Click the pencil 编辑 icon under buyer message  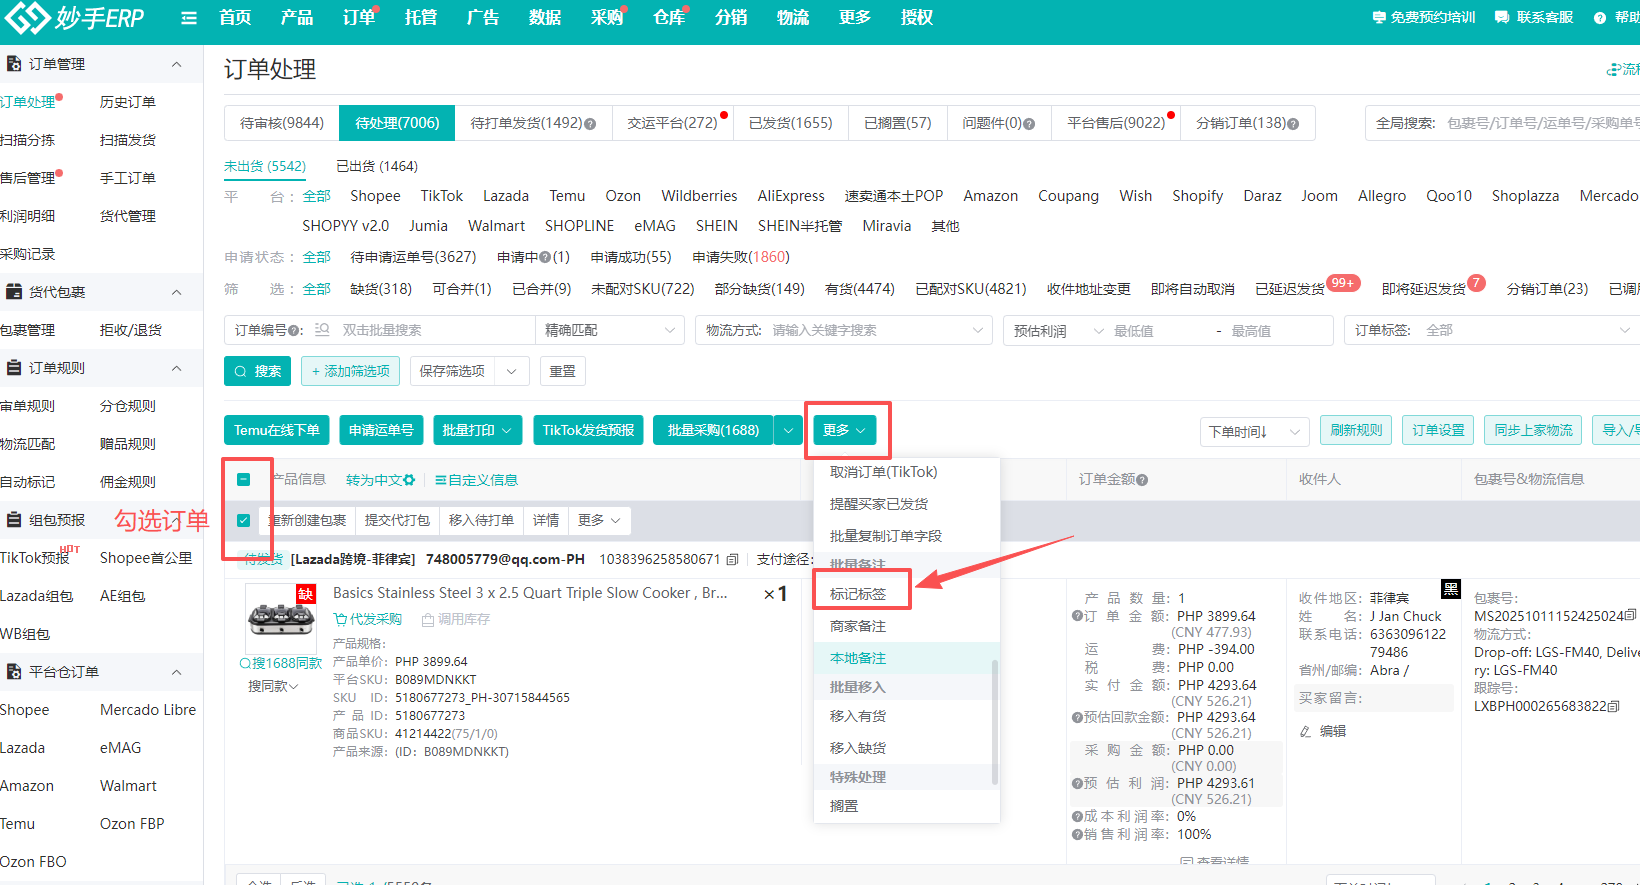(x=1306, y=731)
